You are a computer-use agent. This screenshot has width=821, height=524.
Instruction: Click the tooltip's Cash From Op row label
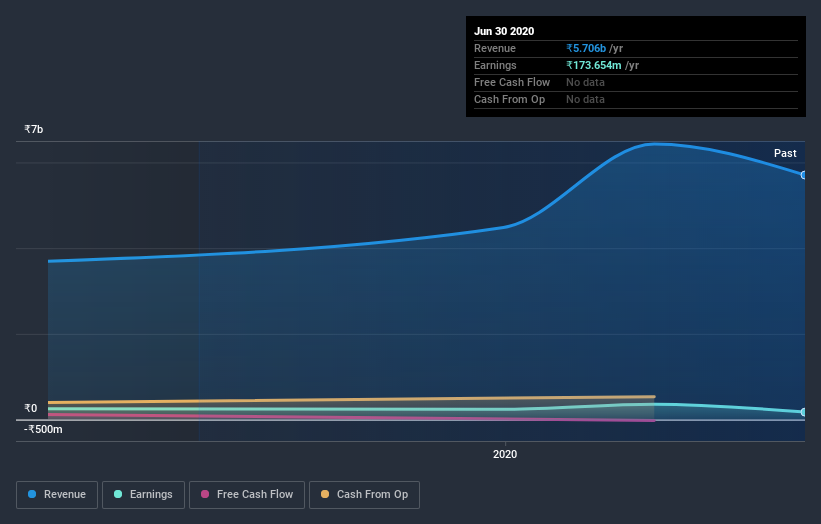coord(509,99)
